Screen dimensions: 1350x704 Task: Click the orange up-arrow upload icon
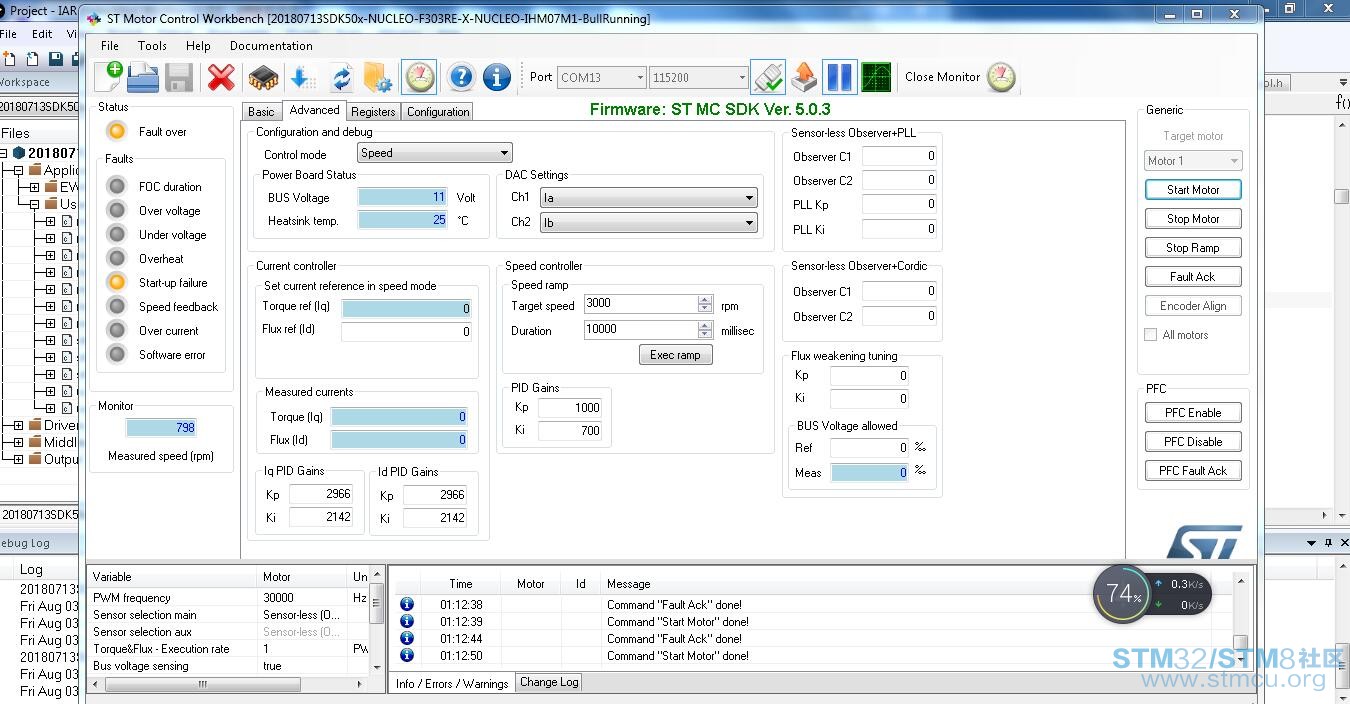(x=804, y=77)
